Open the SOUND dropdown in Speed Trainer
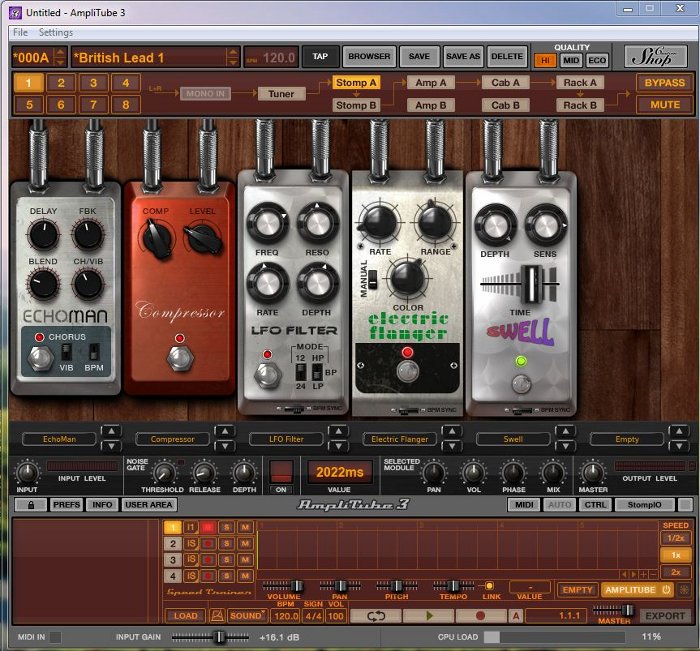This screenshot has width=700, height=651. coord(247,616)
